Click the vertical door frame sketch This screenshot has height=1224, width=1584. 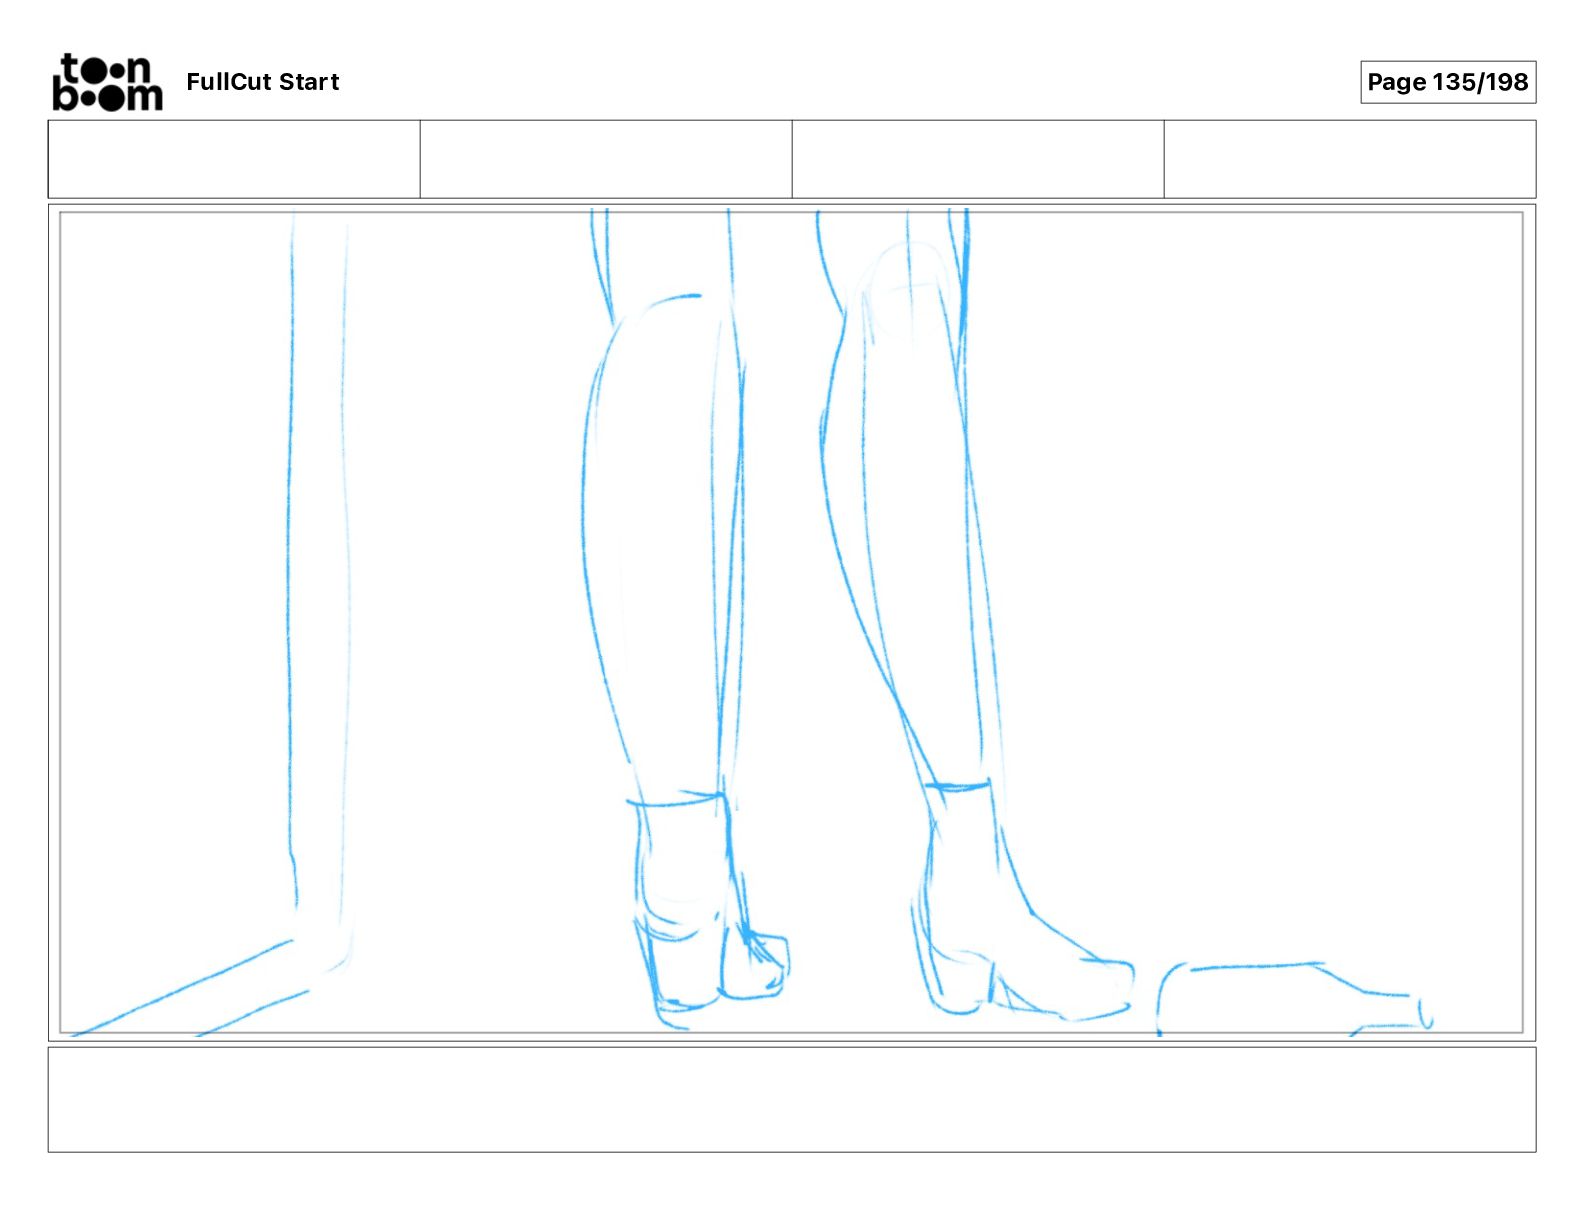(319, 580)
